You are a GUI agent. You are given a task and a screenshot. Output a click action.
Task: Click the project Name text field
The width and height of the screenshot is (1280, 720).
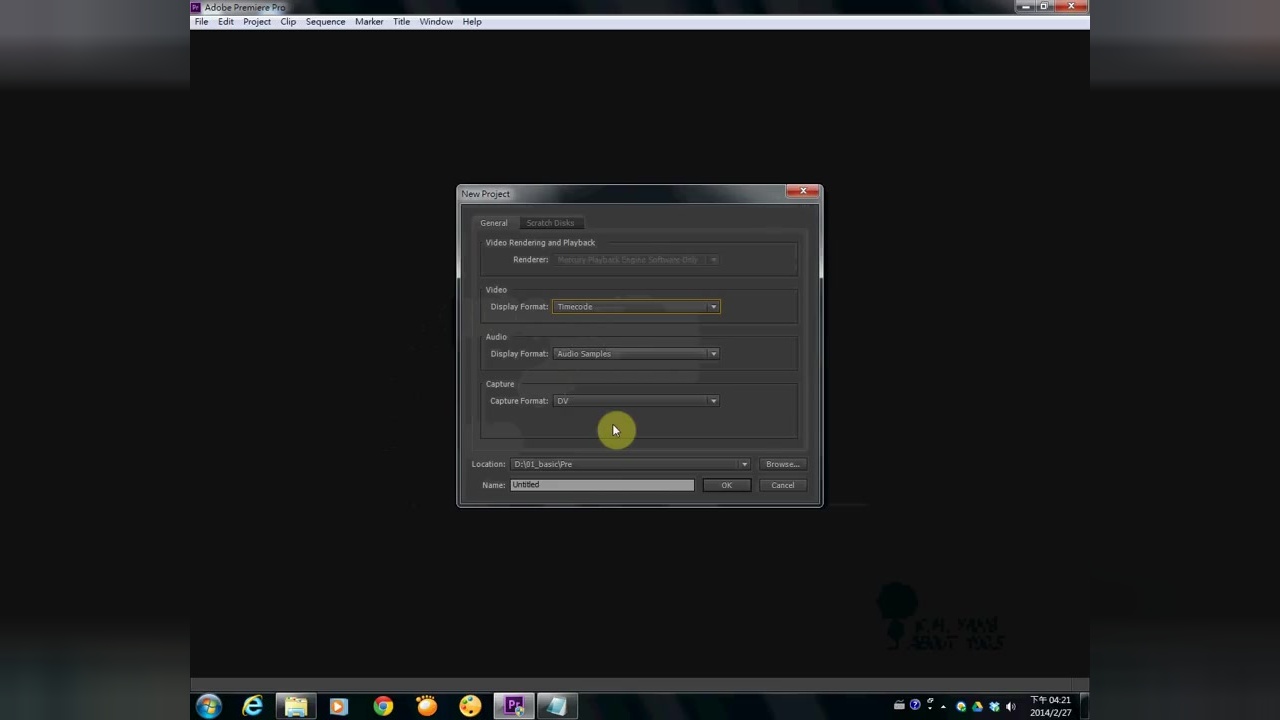click(x=601, y=485)
